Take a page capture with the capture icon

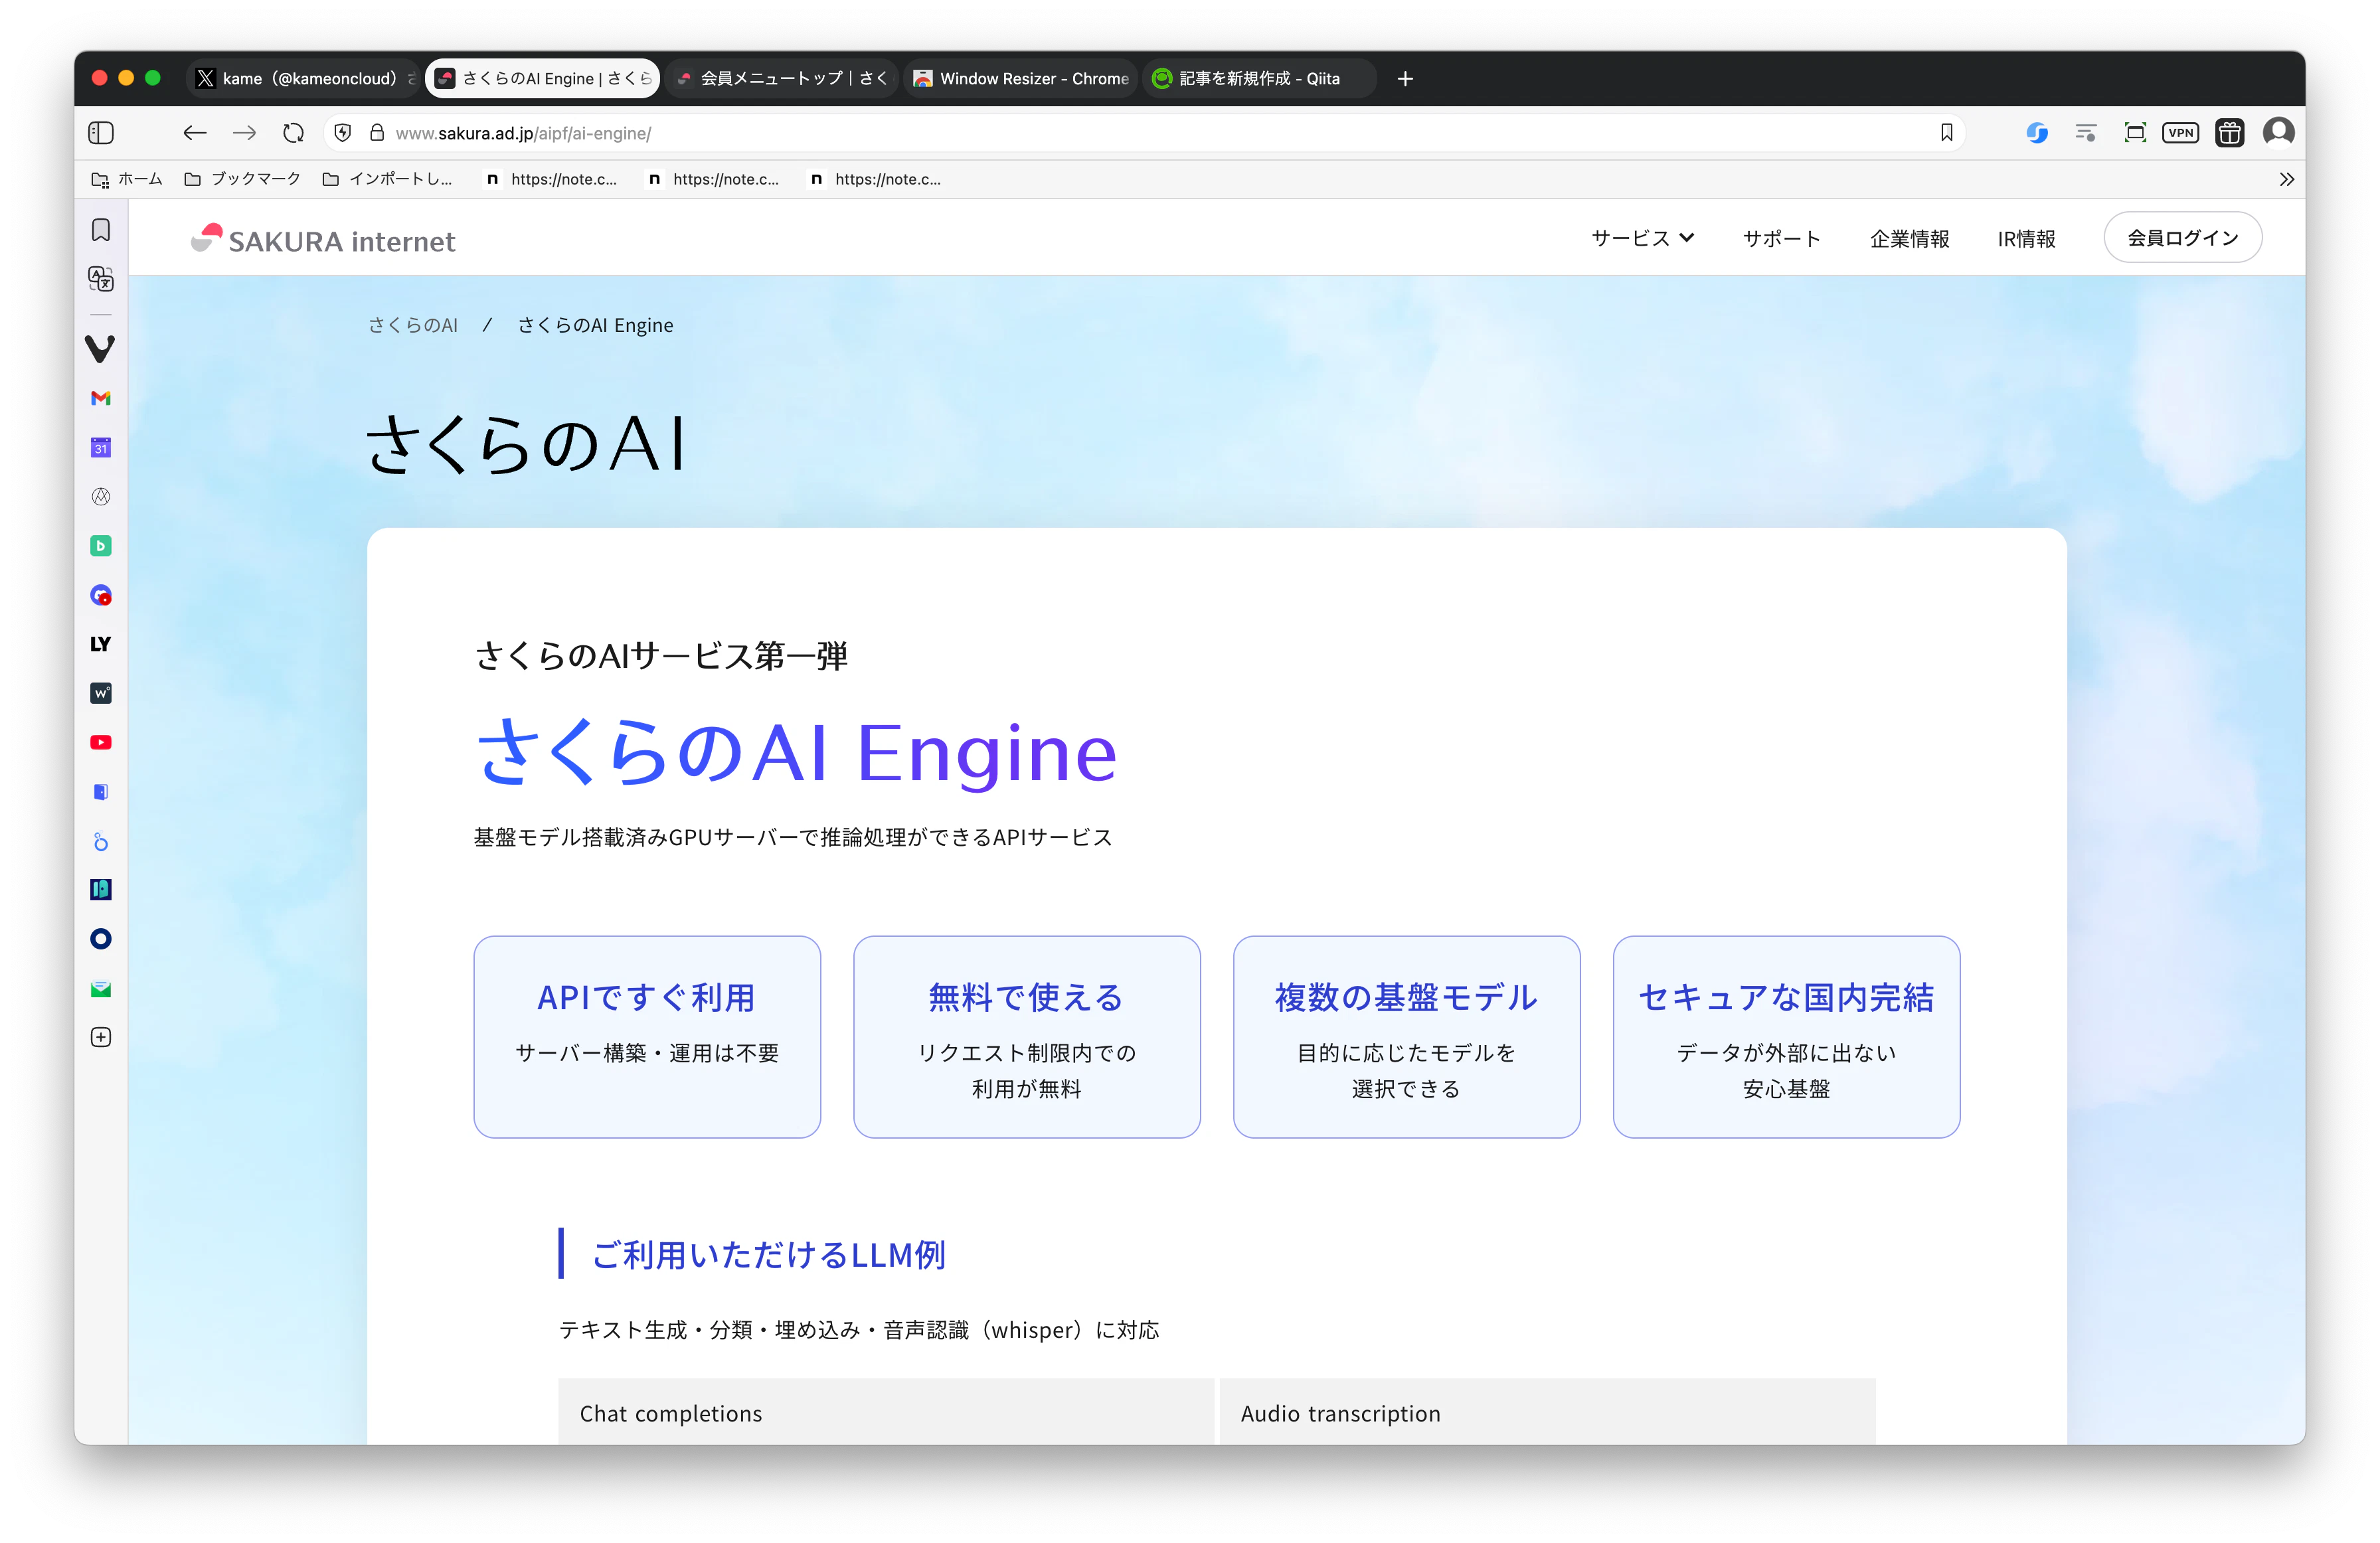click(x=2135, y=133)
